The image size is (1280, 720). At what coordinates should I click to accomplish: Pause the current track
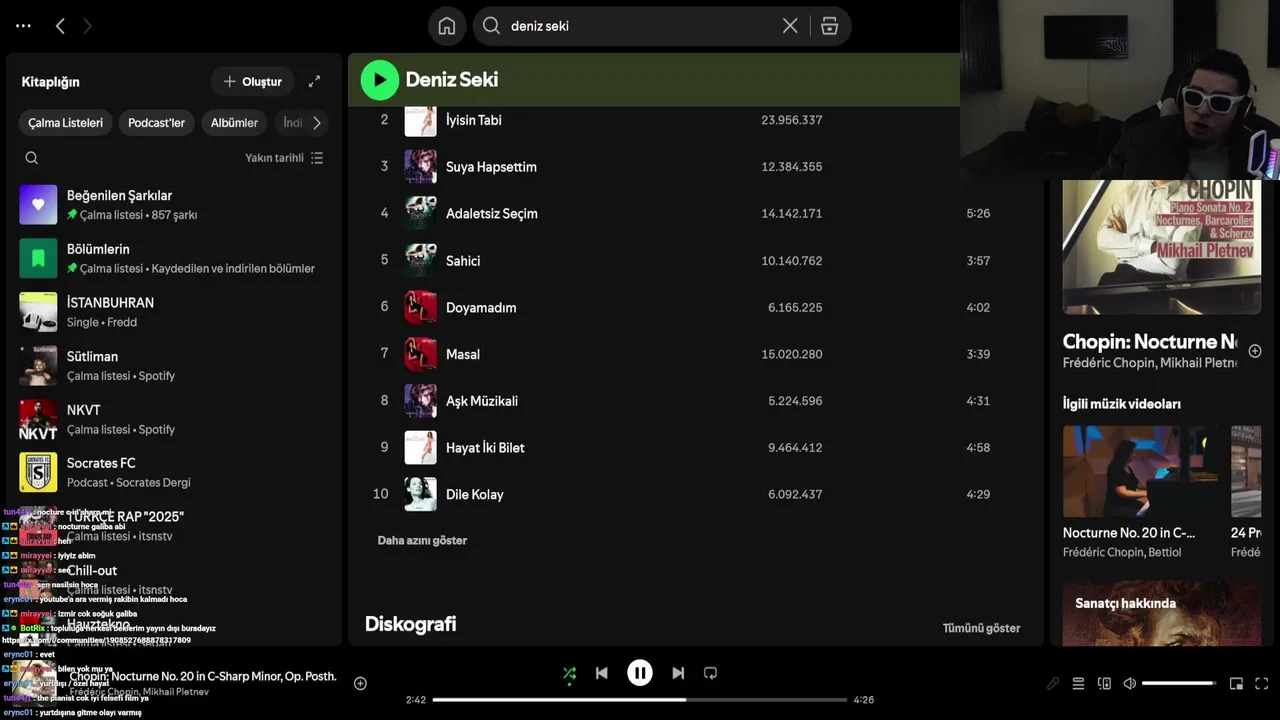click(x=640, y=673)
